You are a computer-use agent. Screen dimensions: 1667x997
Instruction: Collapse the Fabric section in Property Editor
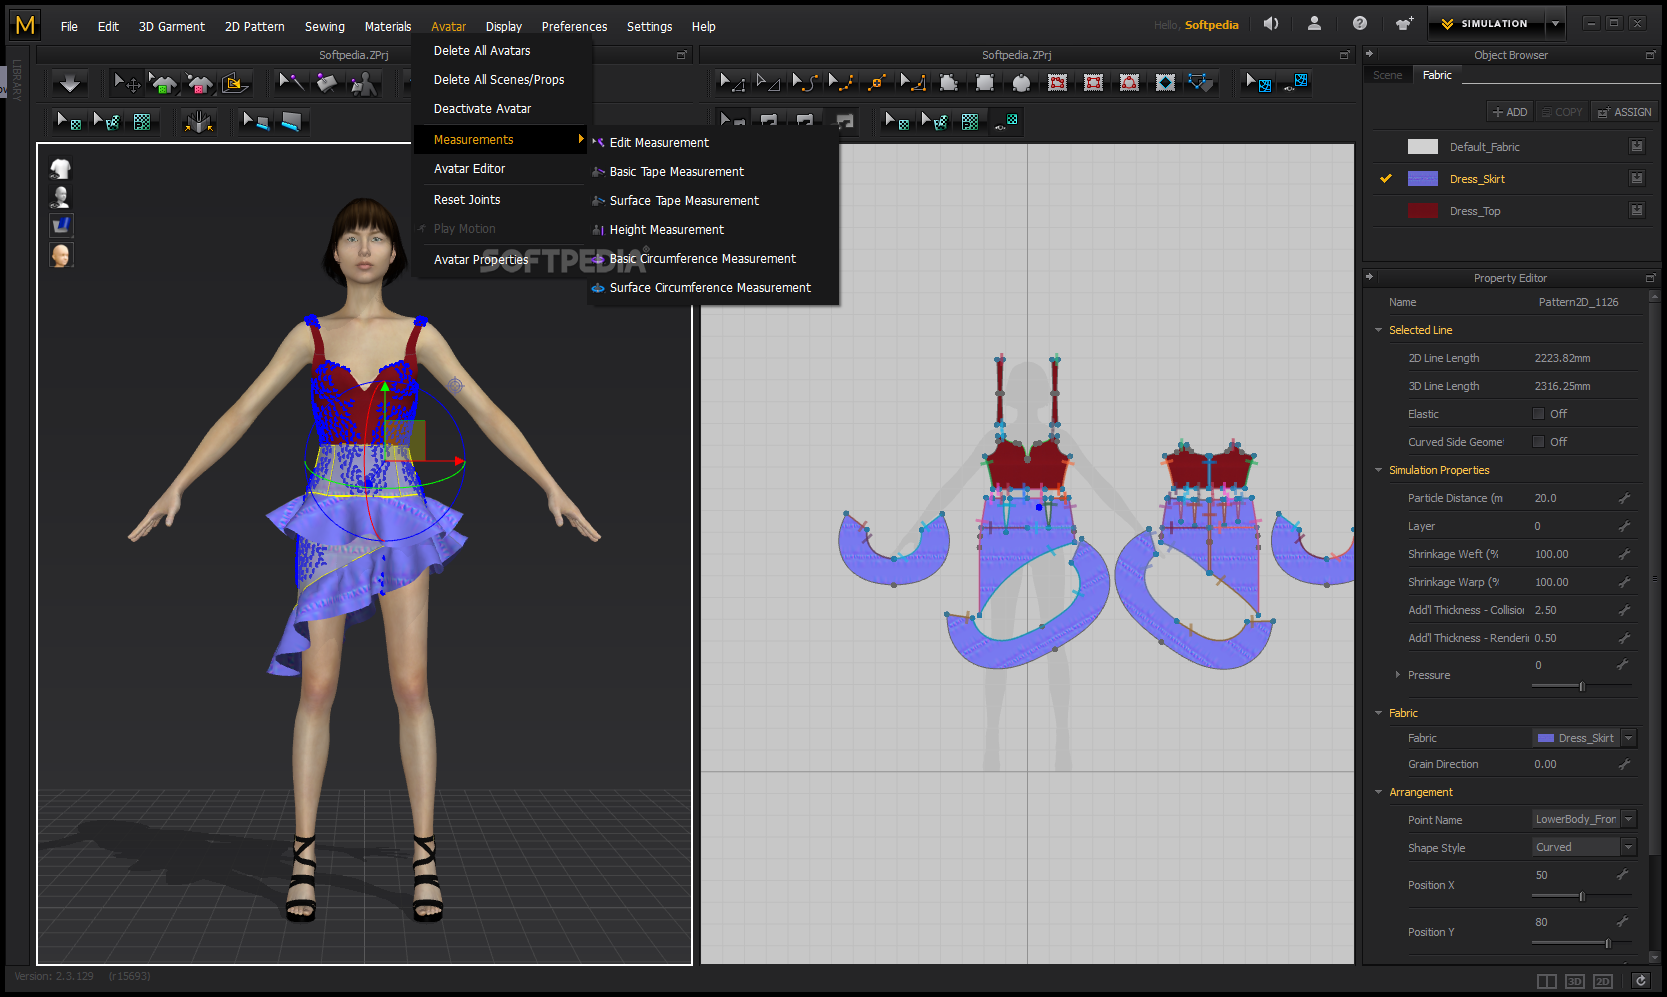[x=1379, y=713]
